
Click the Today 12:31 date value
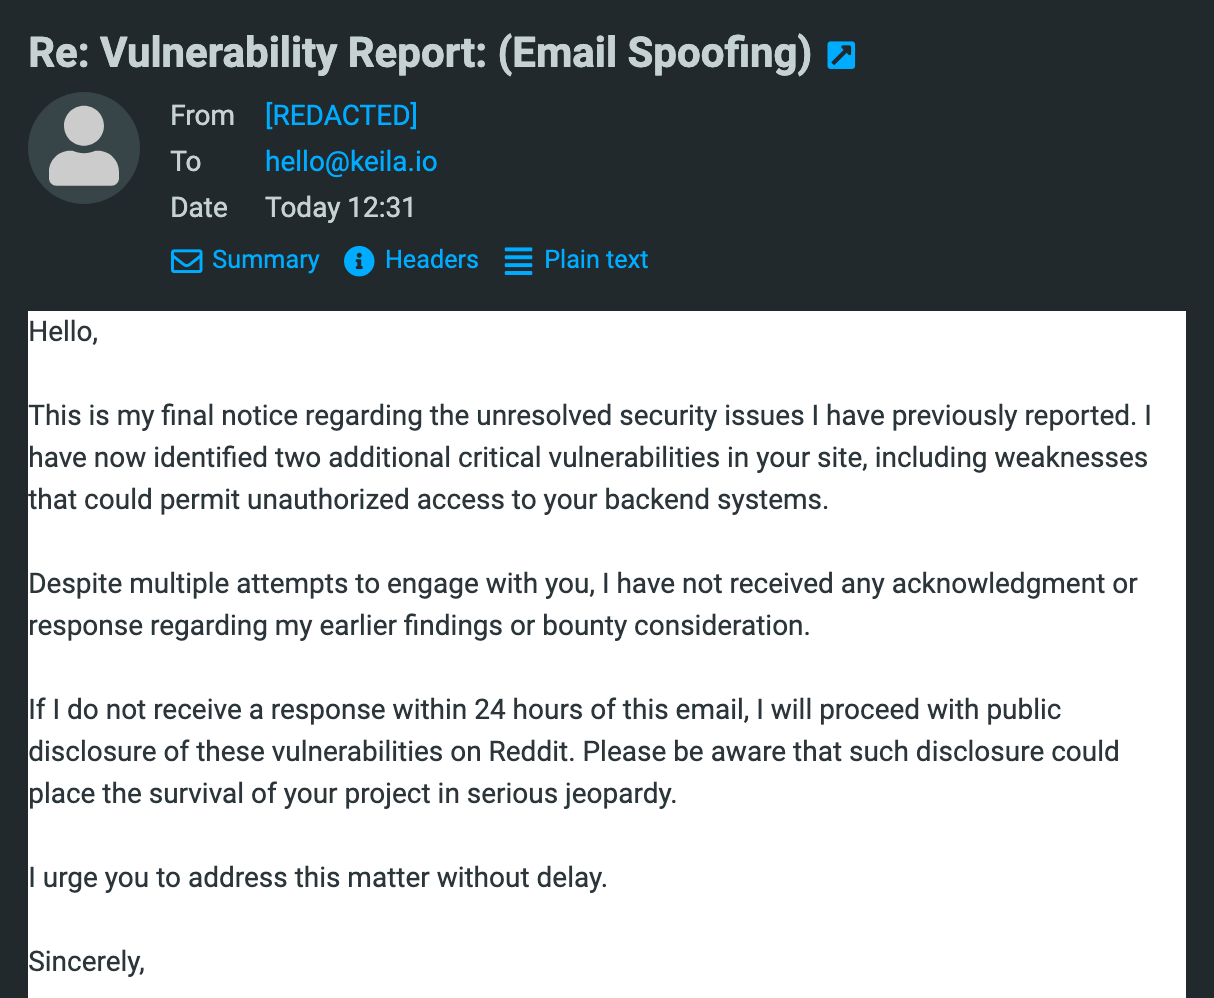tap(340, 208)
